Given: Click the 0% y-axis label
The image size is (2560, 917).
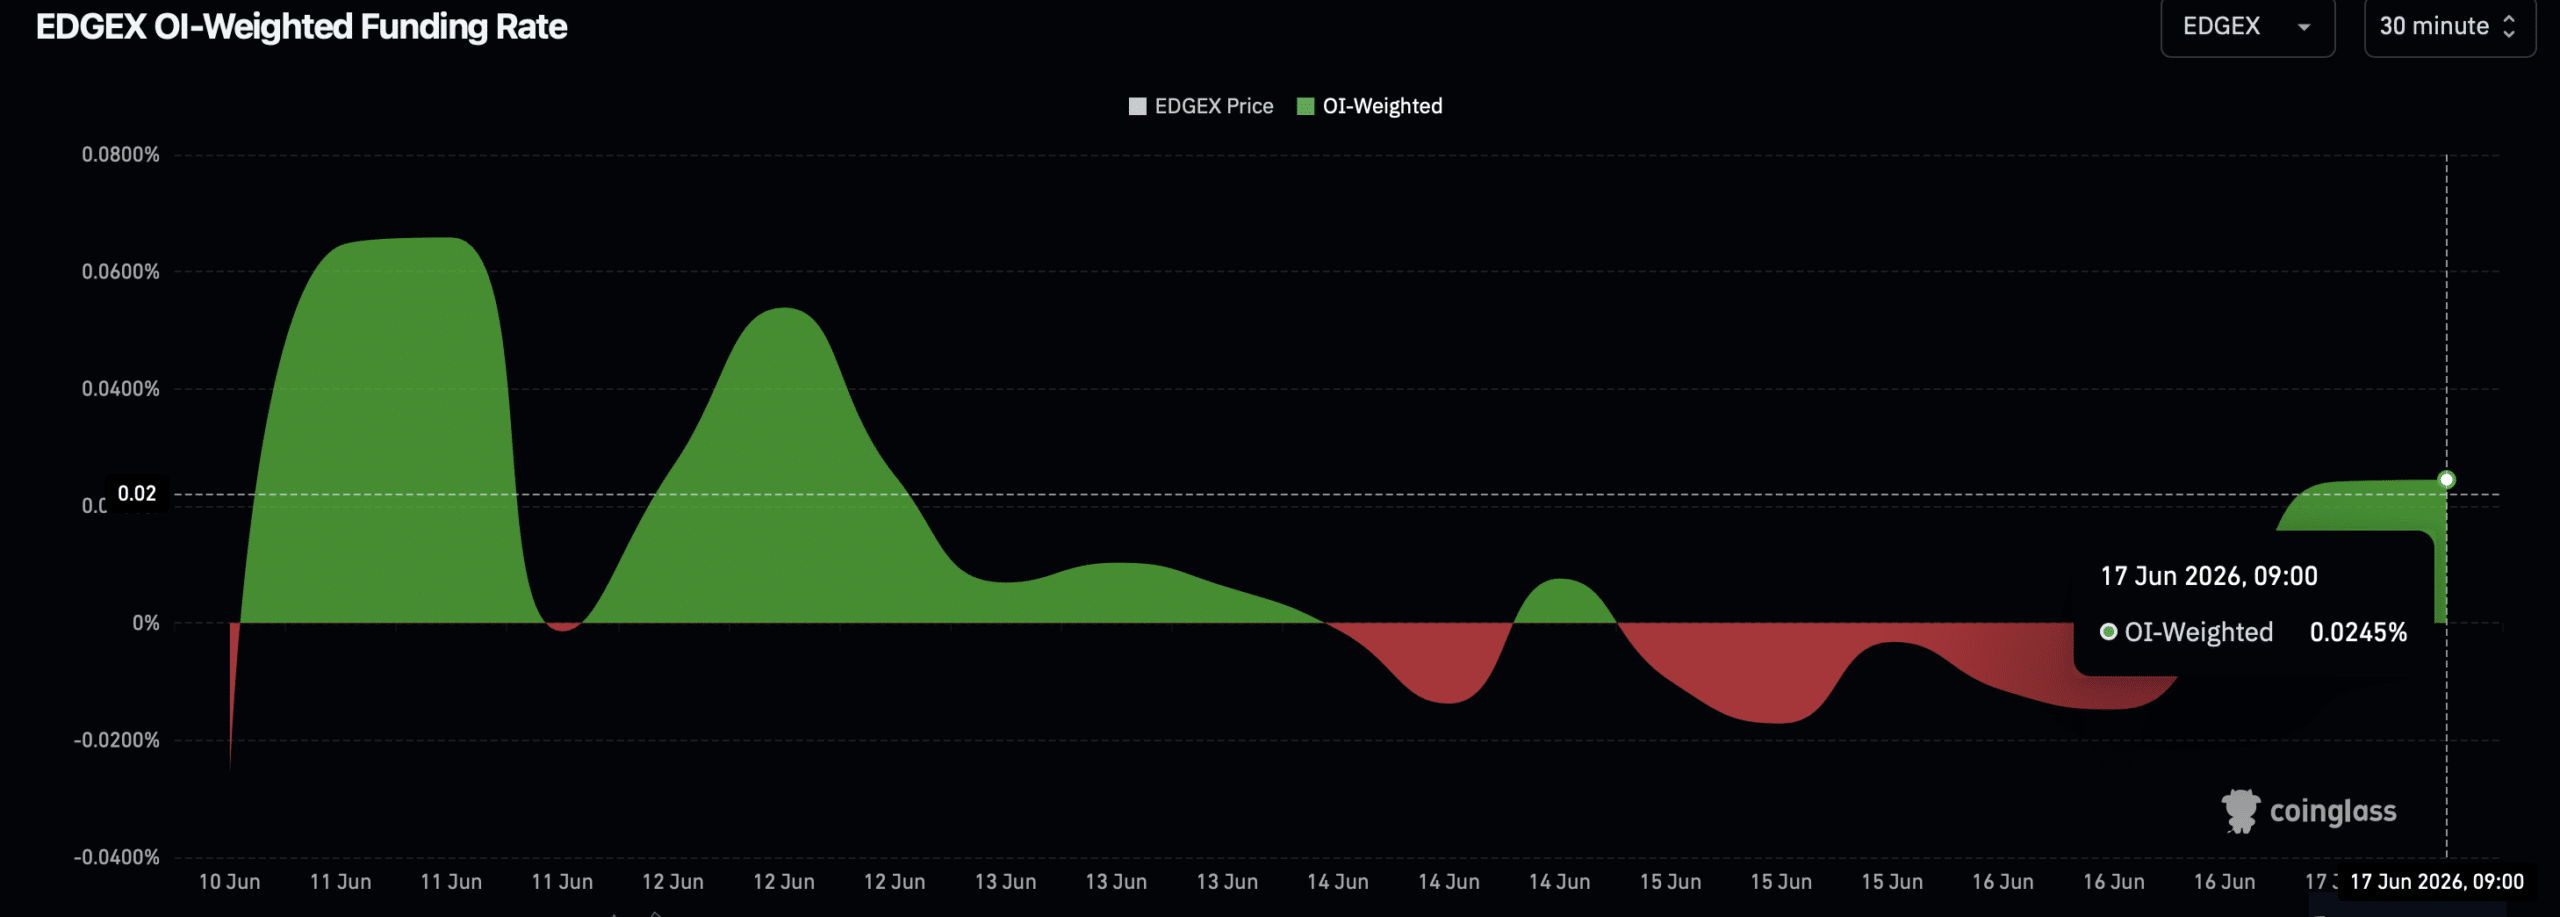Looking at the screenshot, I should [146, 623].
